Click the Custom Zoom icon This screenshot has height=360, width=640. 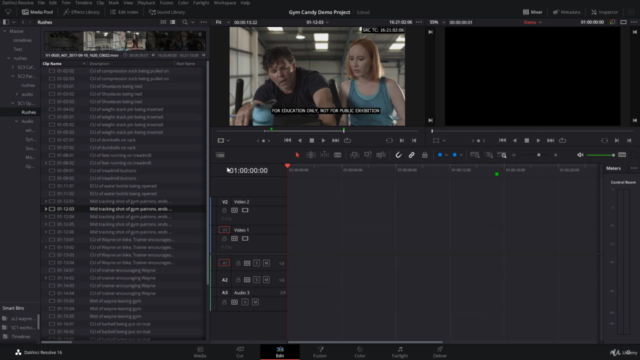click(502, 155)
